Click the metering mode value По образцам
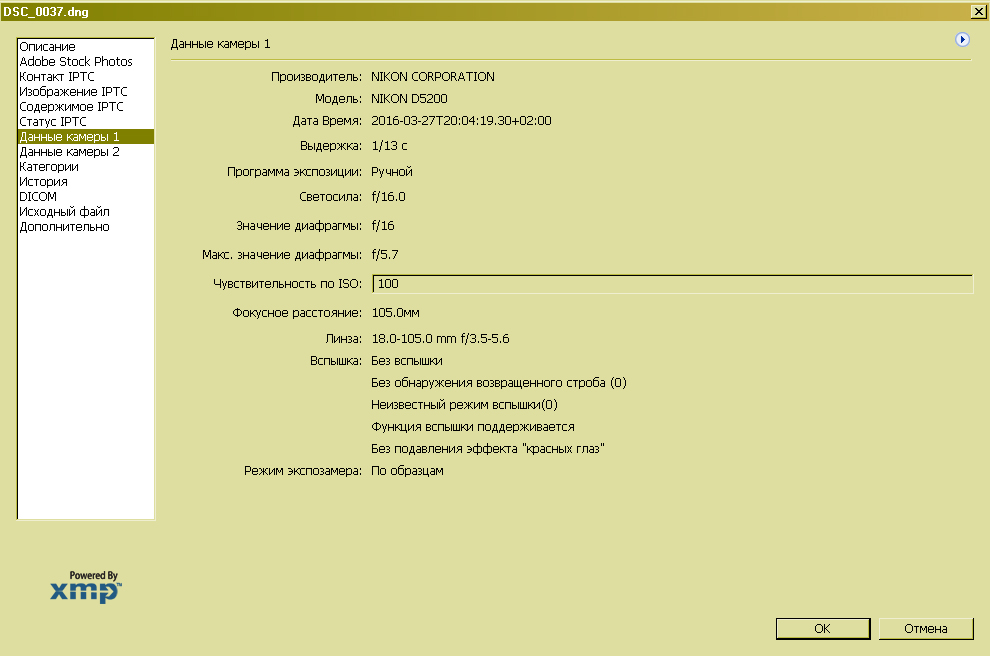Viewport: 990px width, 656px height. click(x=407, y=471)
